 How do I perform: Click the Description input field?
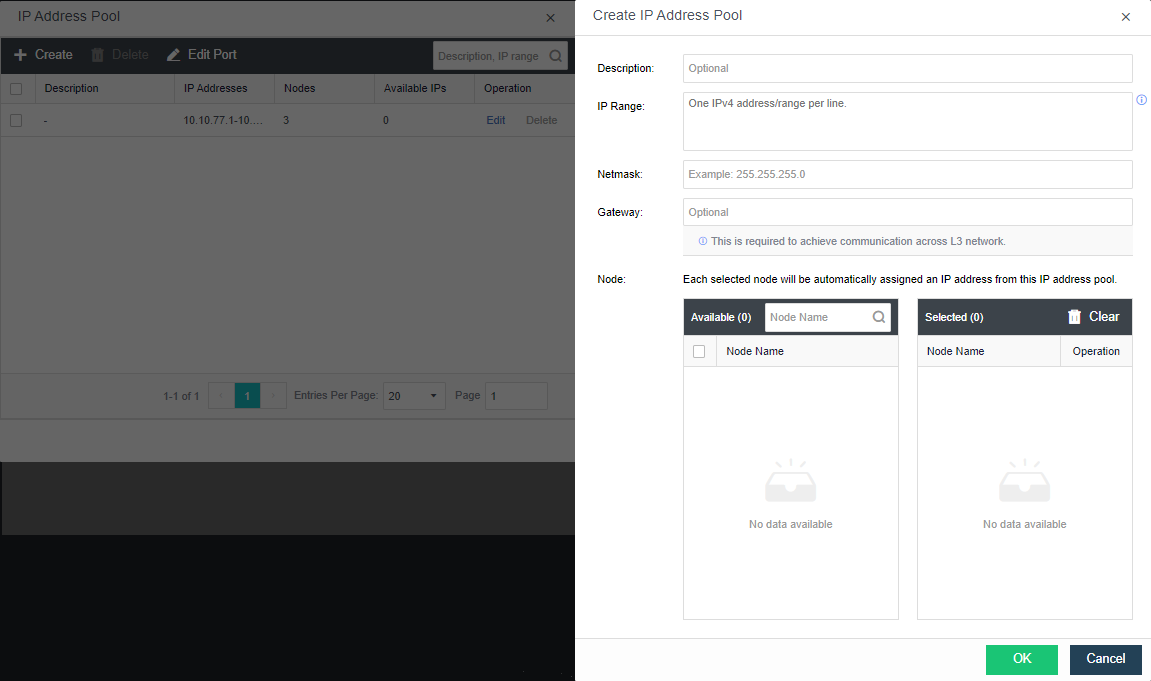coord(907,68)
